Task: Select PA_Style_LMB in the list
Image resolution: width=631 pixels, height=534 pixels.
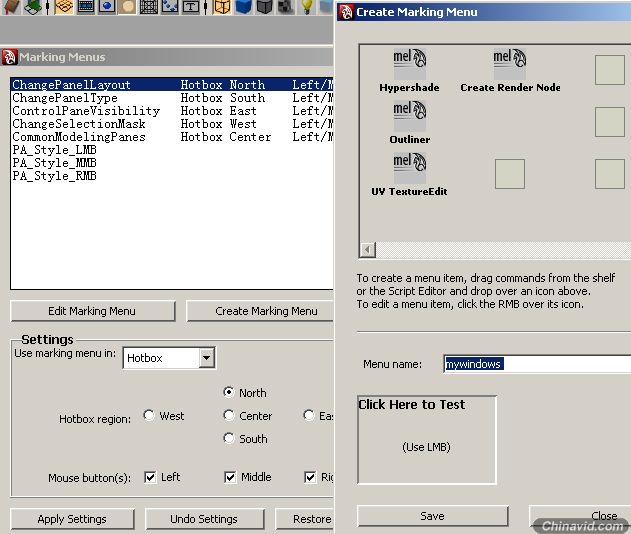Action: click(172, 150)
